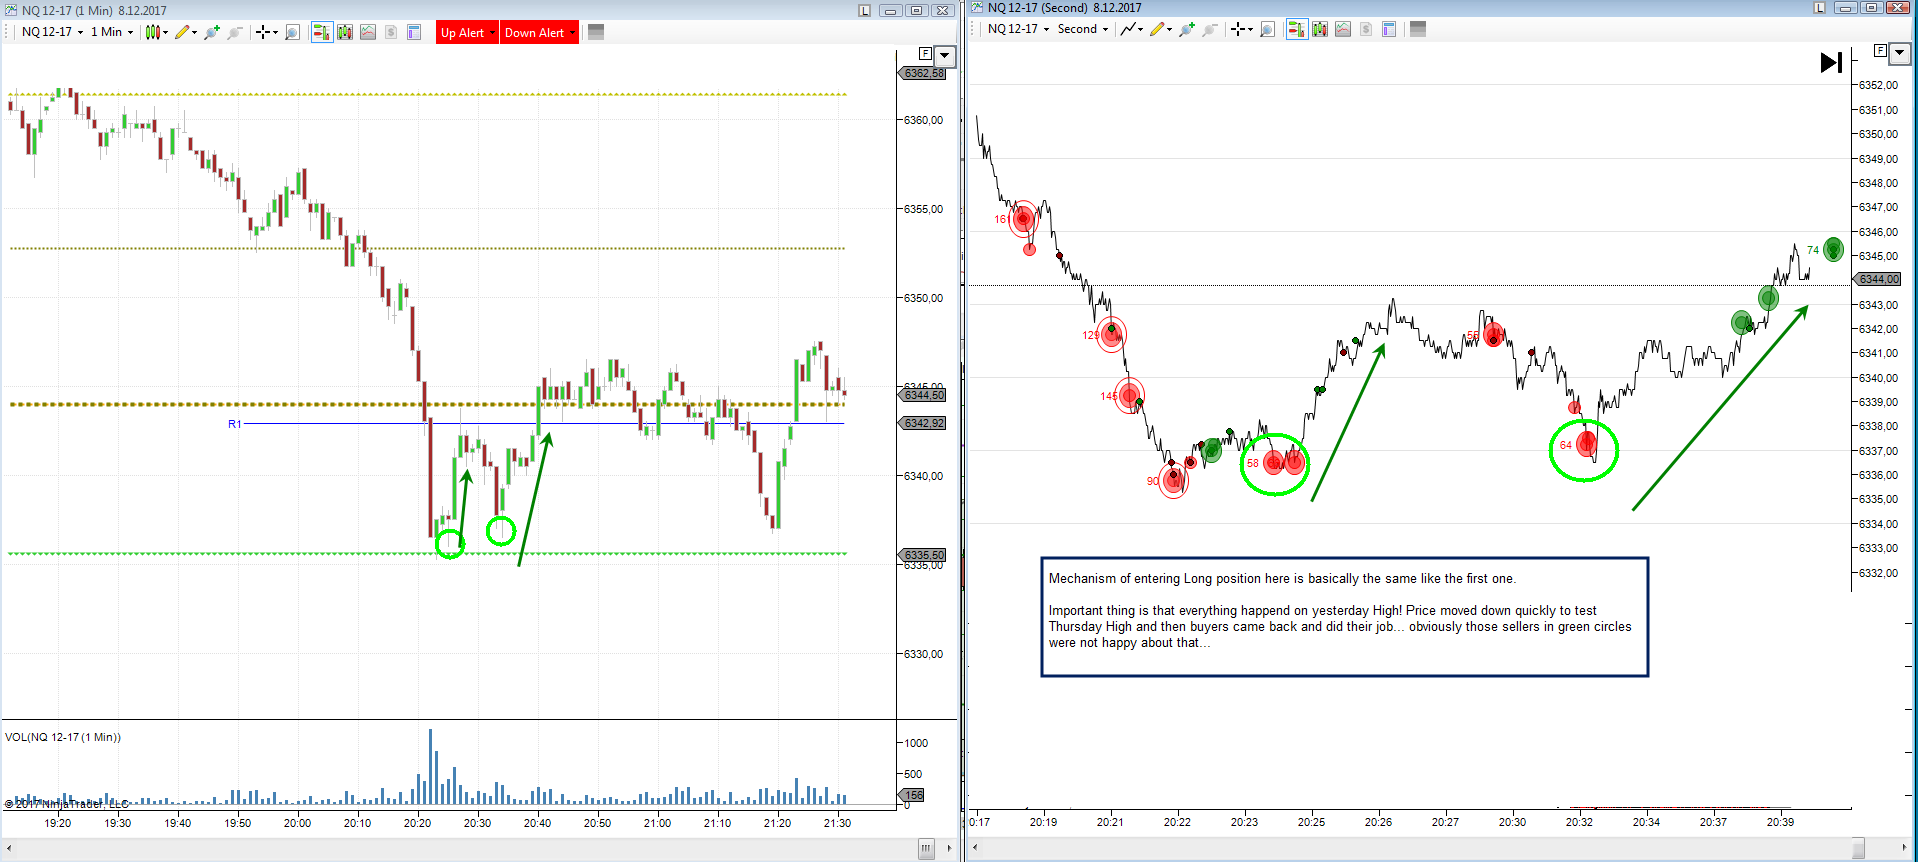Click the 6342,92 price marker on left axis
Screen dimensions: 1918x862
point(924,423)
